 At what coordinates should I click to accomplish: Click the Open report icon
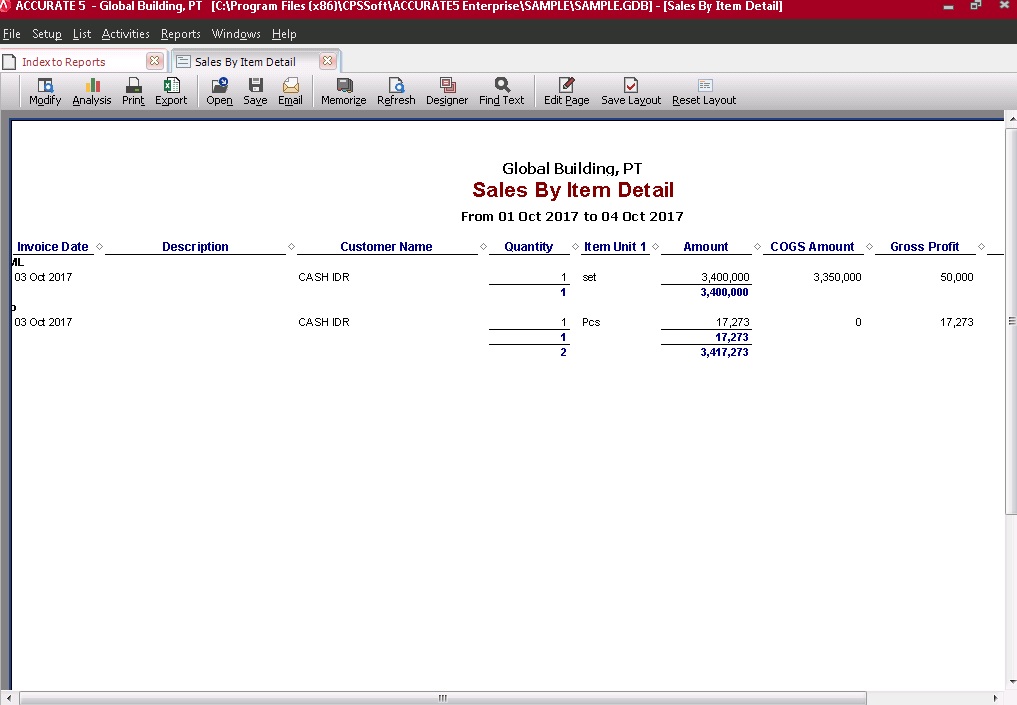(x=219, y=91)
